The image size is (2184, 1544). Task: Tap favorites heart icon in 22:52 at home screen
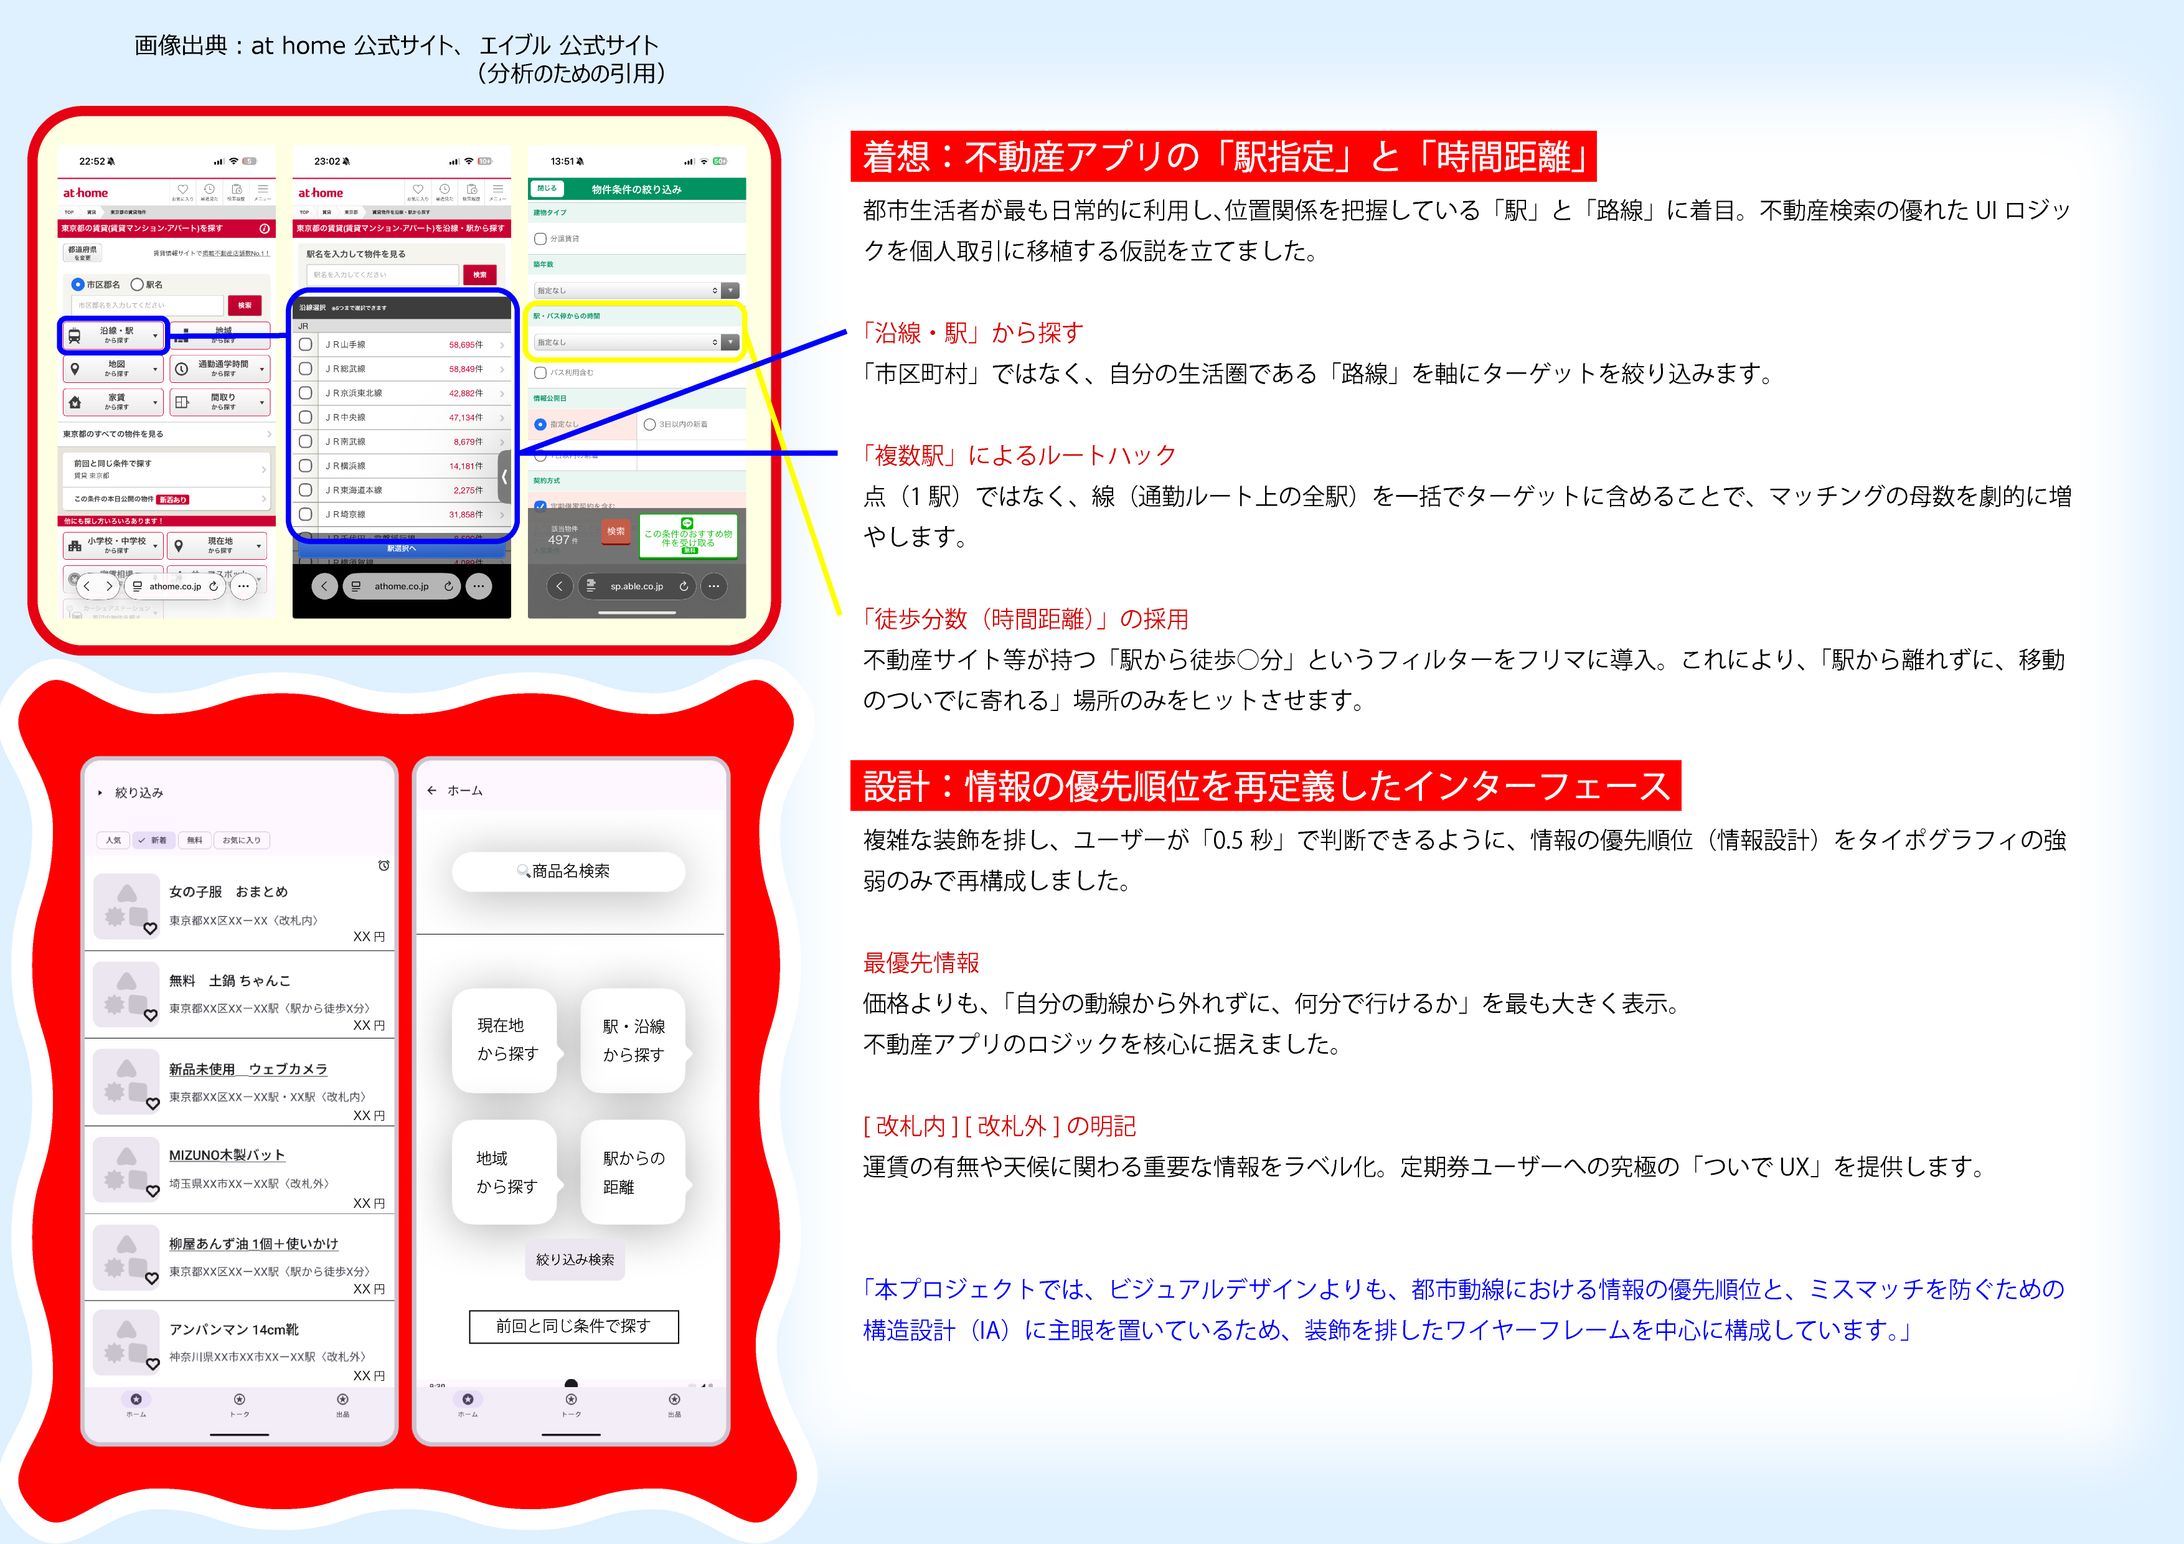(182, 190)
